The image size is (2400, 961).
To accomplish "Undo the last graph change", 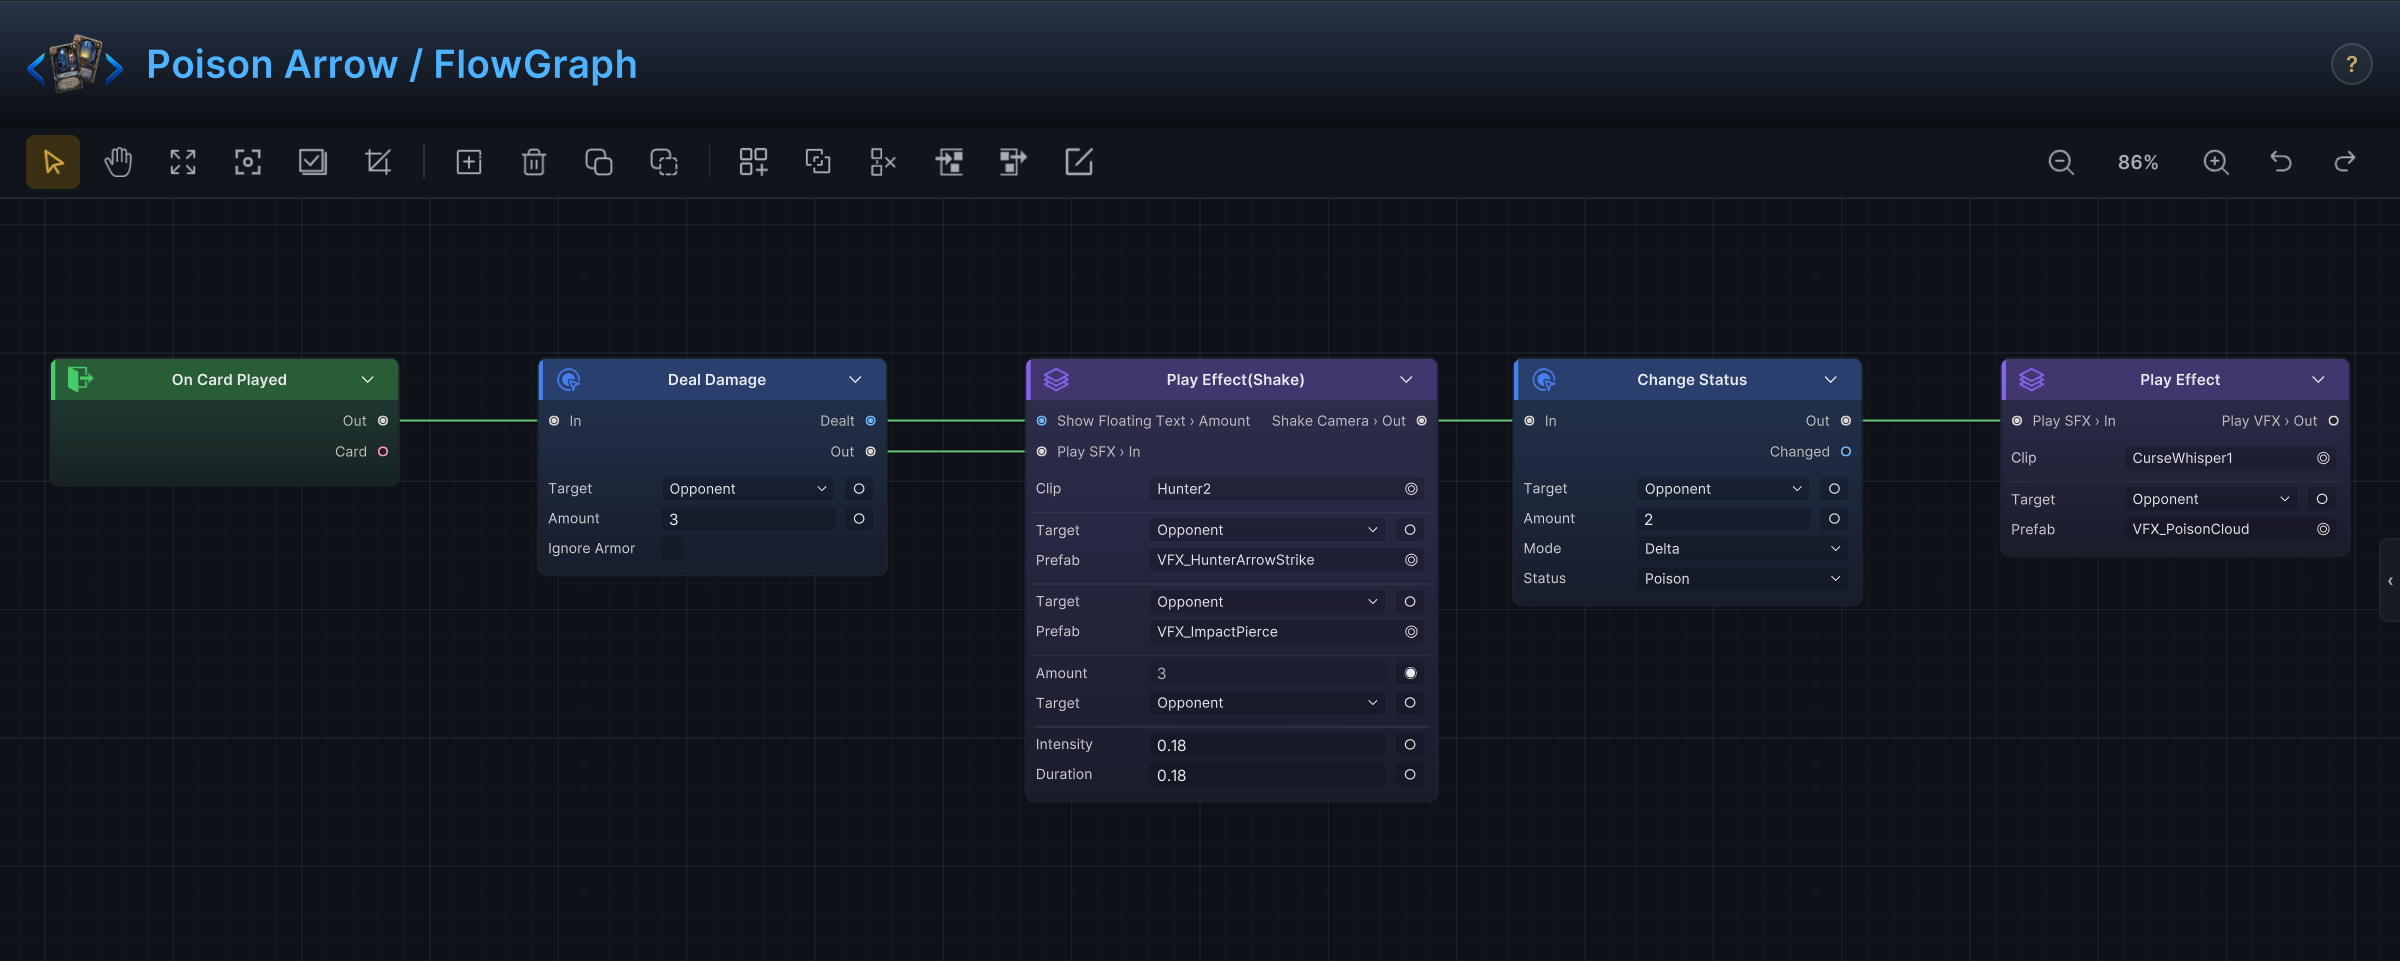I will [2281, 162].
